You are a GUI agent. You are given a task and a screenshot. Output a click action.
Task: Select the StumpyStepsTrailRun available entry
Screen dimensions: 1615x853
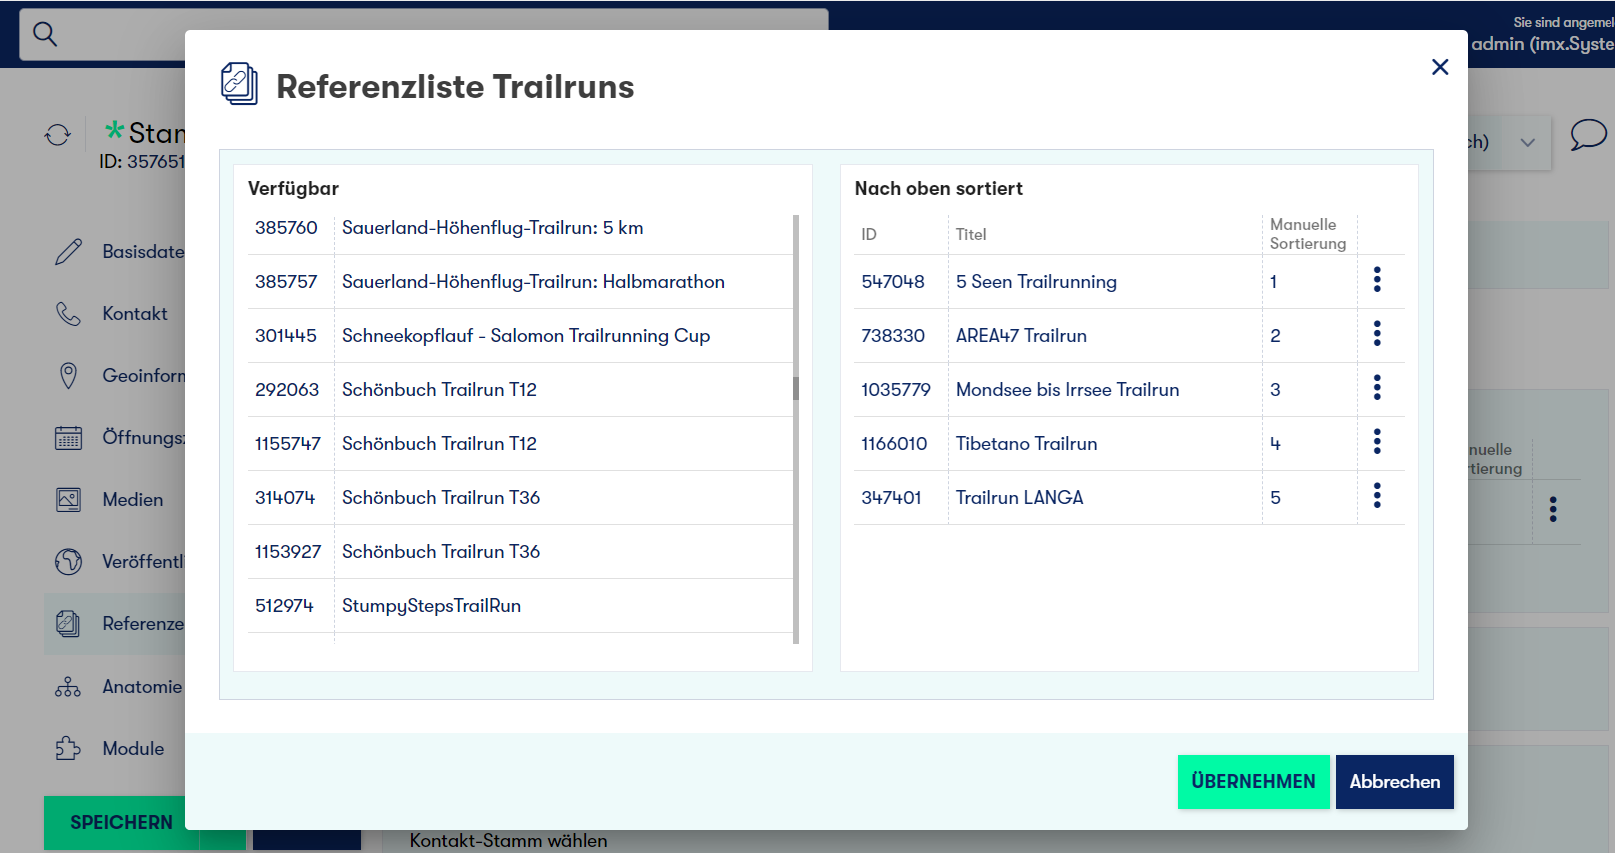pos(431,606)
